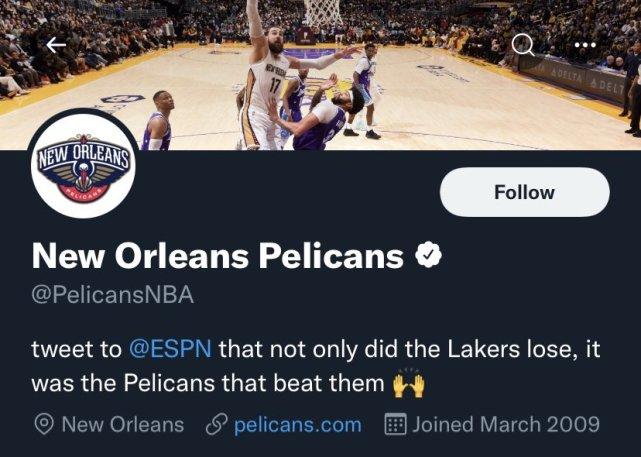641x457 pixels.
Task: Click the @PelicansNBA handle
Action: [113, 295]
